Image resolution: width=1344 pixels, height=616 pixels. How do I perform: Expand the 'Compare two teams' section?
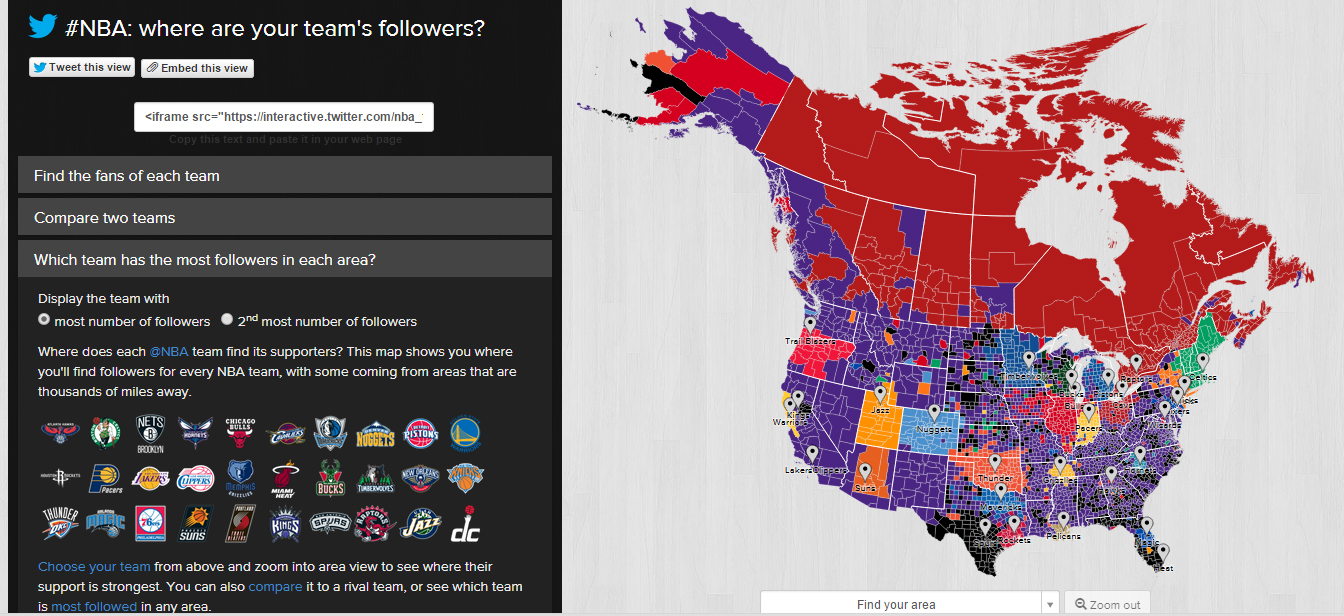click(285, 217)
